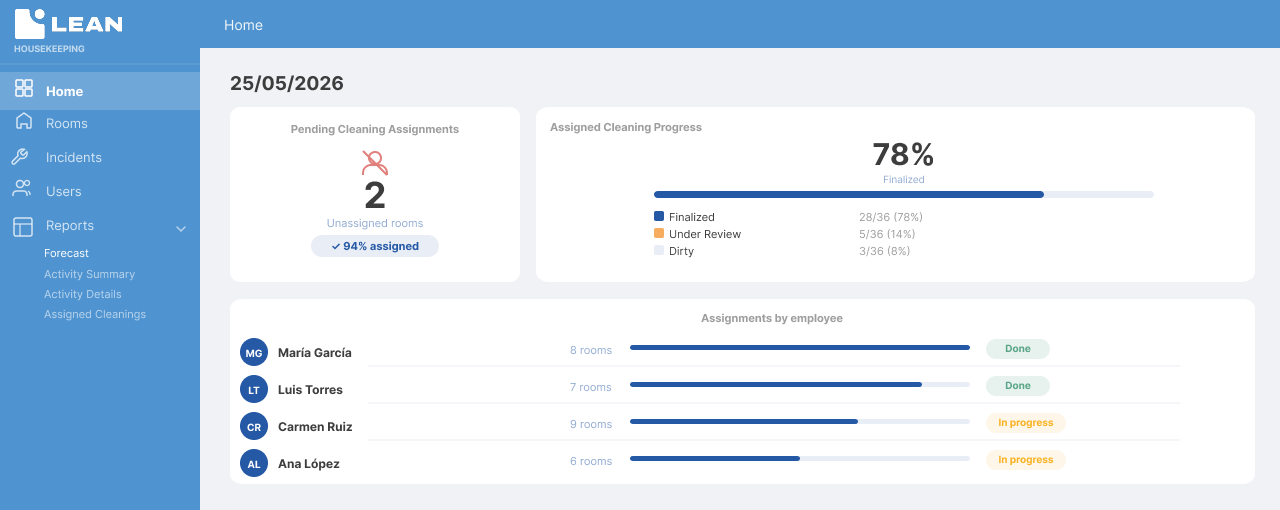This screenshot has width=1280, height=510.
Task: Click the Reports table icon
Action: click(x=23, y=226)
